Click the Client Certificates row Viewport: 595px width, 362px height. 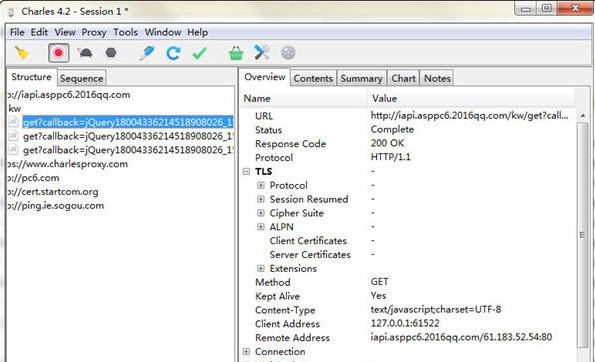tap(308, 241)
